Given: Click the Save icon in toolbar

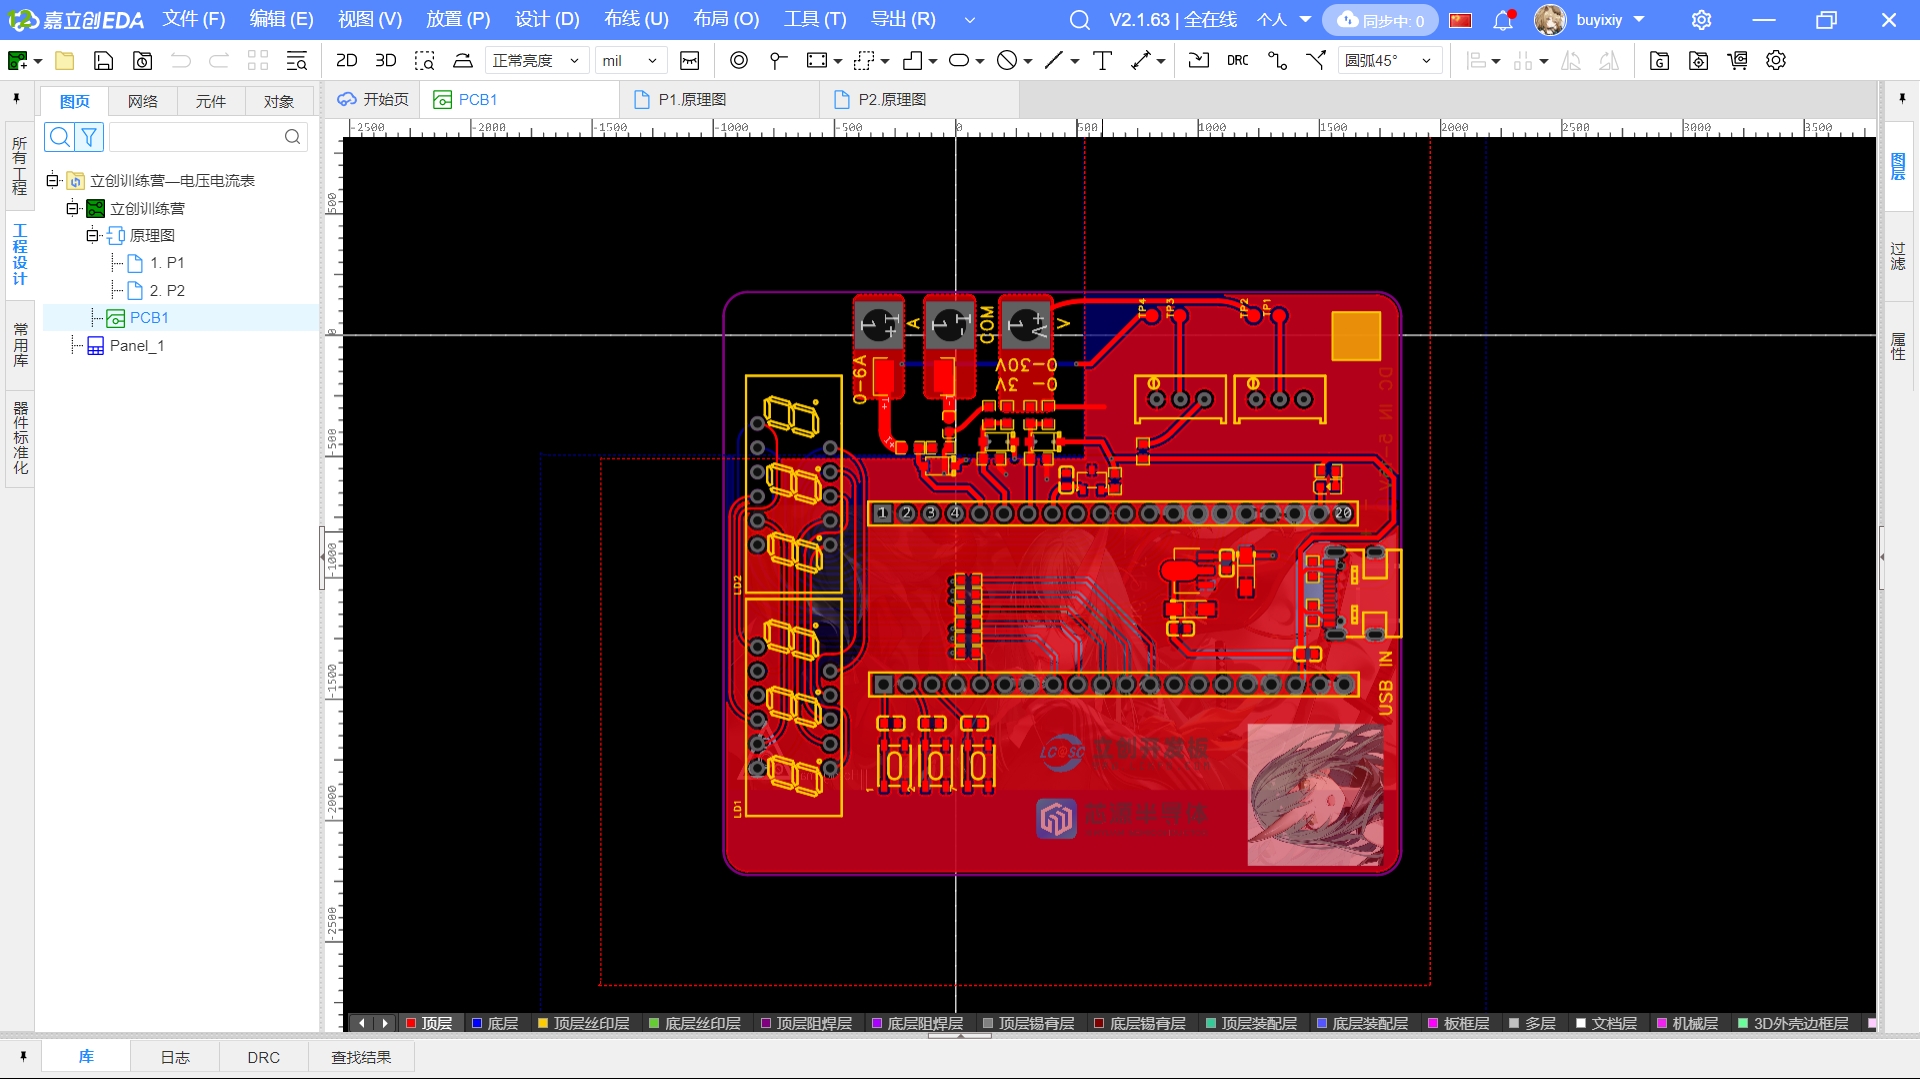Looking at the screenshot, I should pyautogui.click(x=103, y=61).
